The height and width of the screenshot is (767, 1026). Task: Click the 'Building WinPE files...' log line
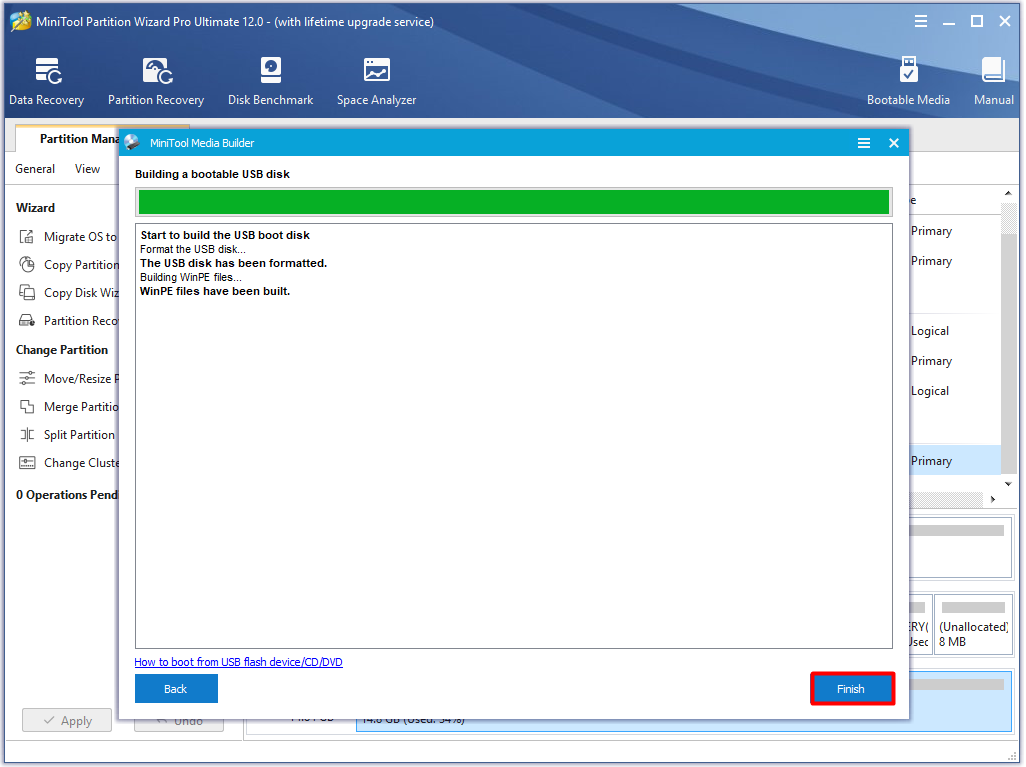(190, 277)
